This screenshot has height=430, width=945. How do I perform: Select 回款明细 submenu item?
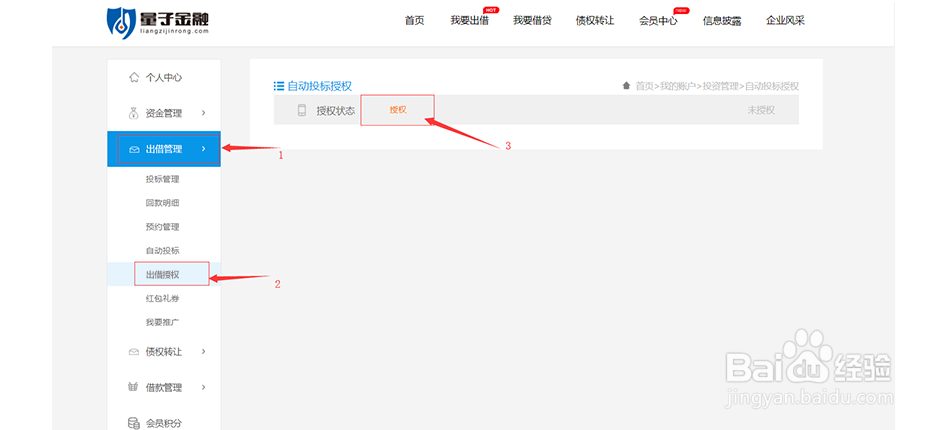point(162,203)
